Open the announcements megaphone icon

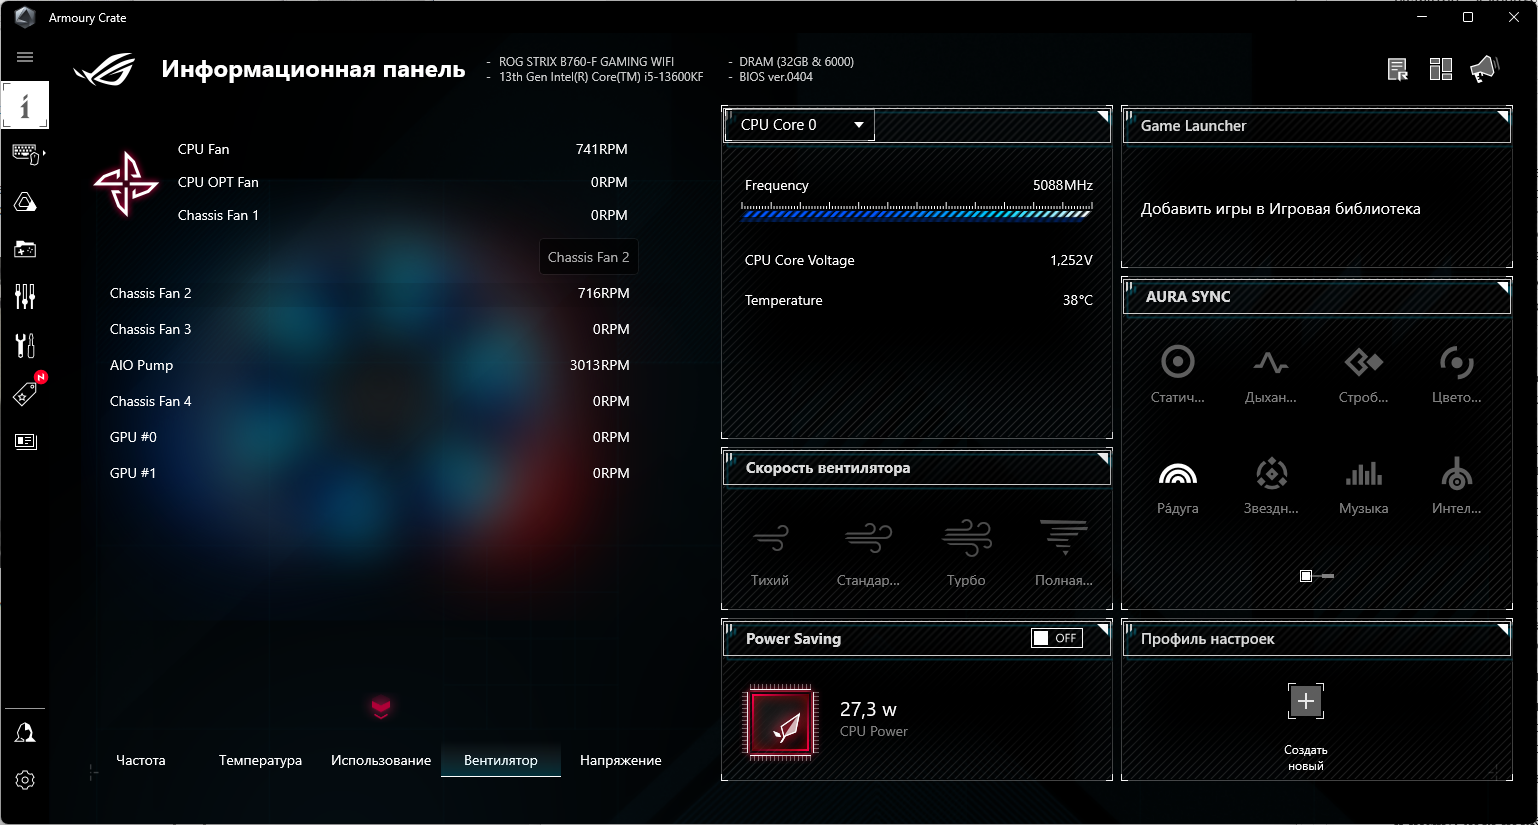1484,69
